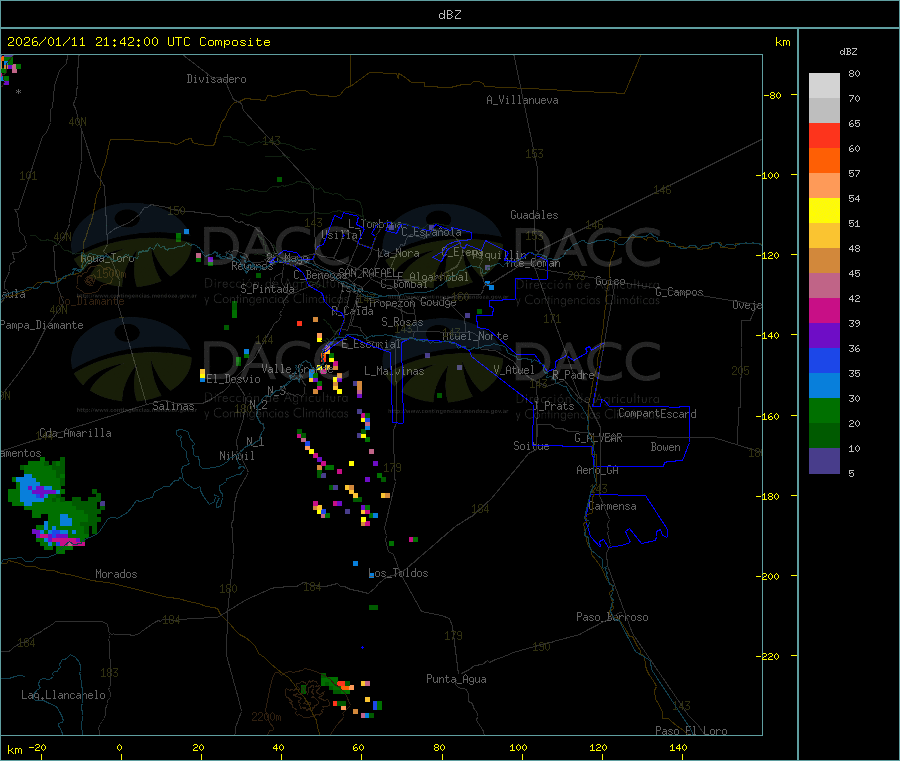
Task: Click the Aero_GA label
Action: (x=598, y=470)
